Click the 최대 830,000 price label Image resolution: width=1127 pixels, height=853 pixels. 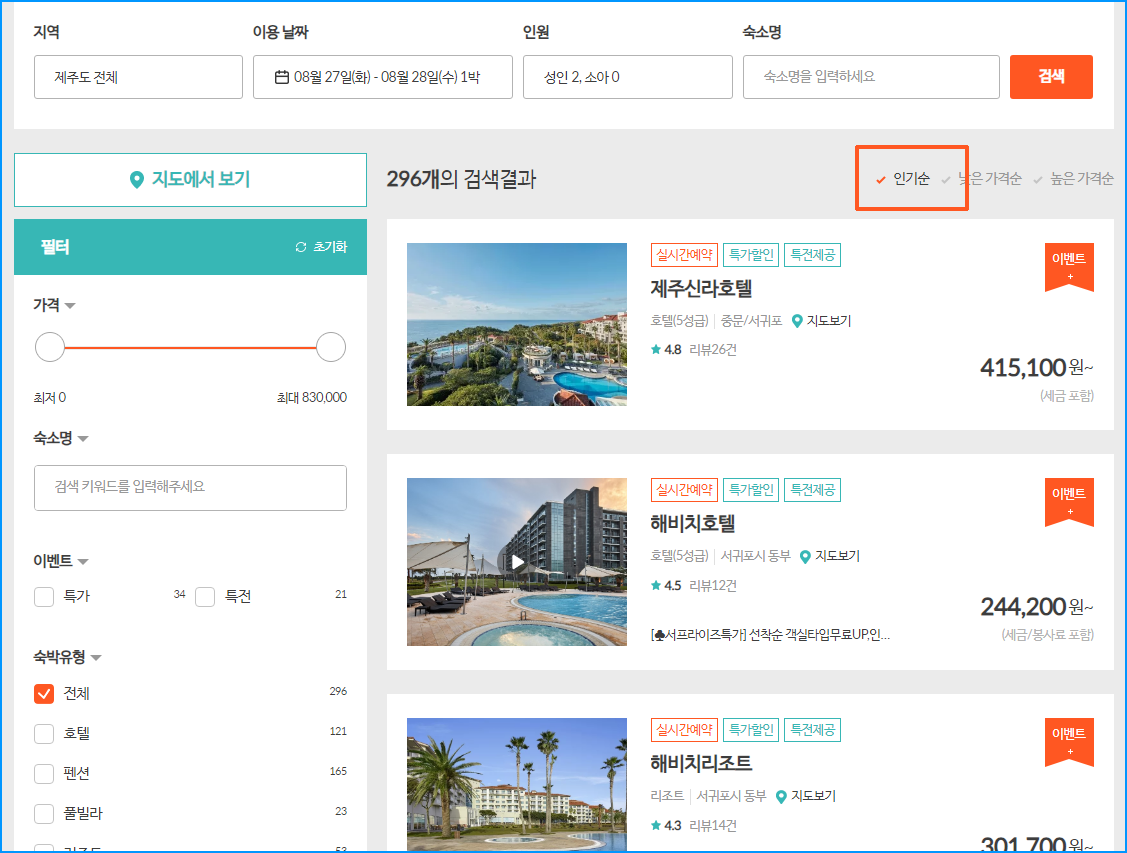(312, 397)
